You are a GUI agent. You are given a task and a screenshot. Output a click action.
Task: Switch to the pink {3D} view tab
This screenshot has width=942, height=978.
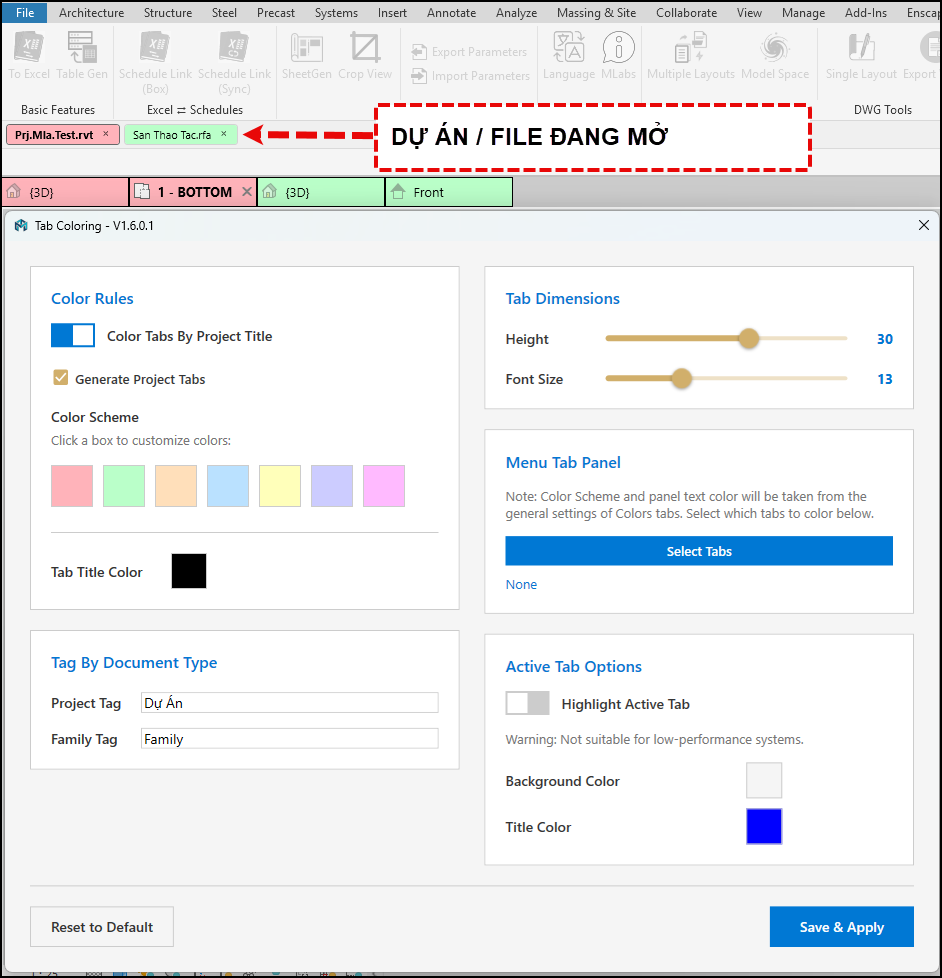(x=65, y=192)
